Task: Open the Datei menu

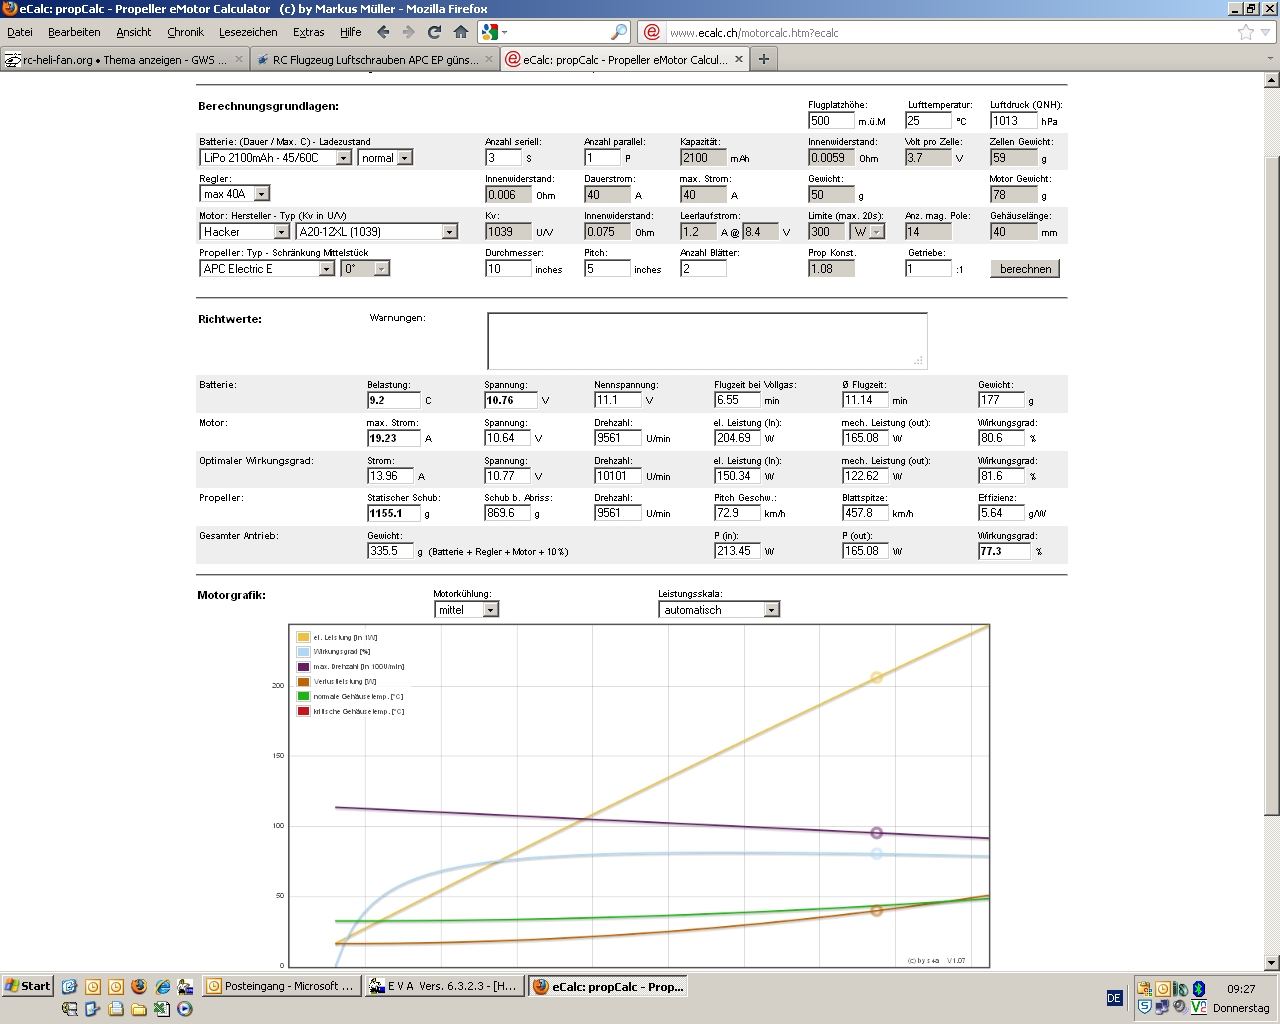Action: click(x=20, y=32)
